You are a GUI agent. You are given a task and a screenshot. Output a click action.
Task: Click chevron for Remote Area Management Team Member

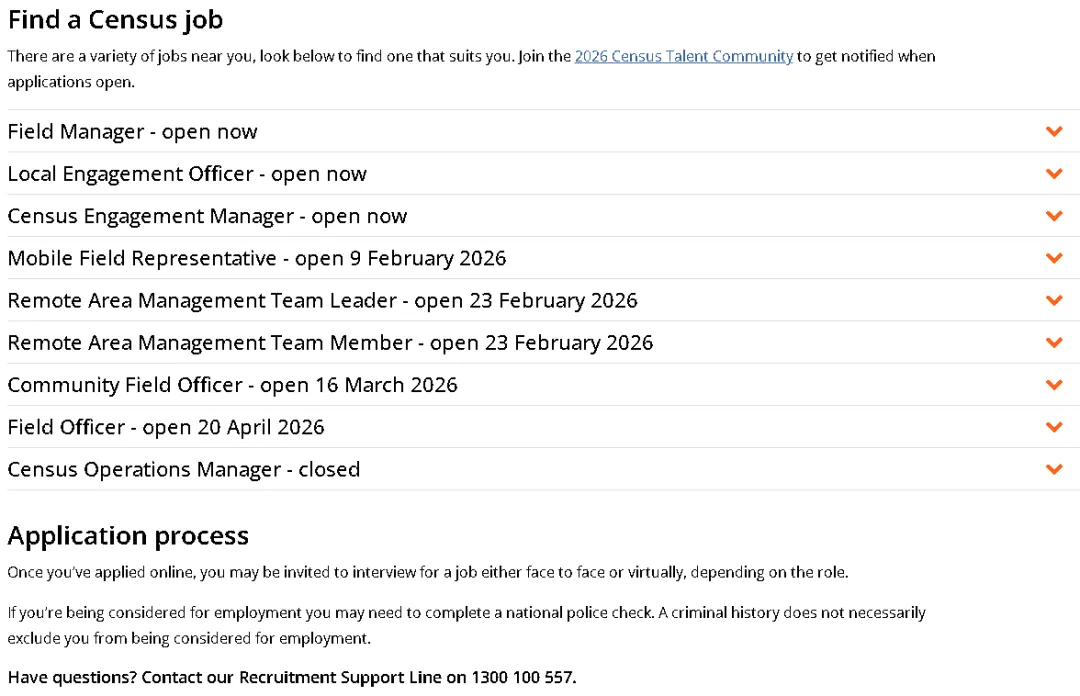[x=1054, y=342]
